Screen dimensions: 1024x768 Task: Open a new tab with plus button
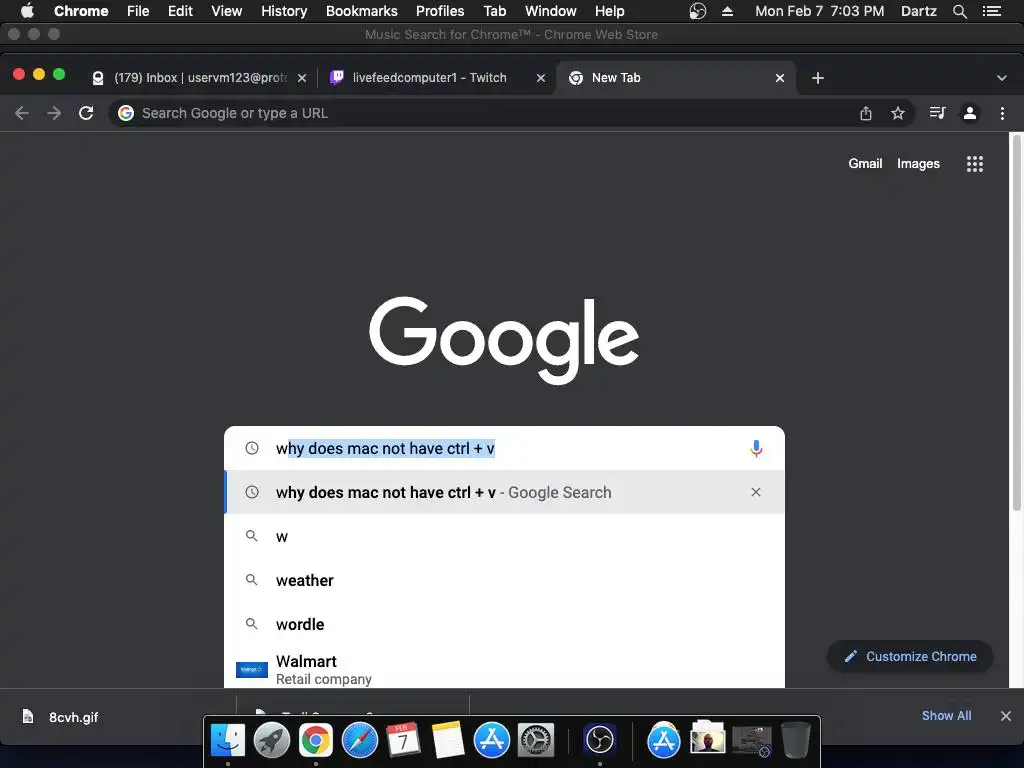coord(818,78)
